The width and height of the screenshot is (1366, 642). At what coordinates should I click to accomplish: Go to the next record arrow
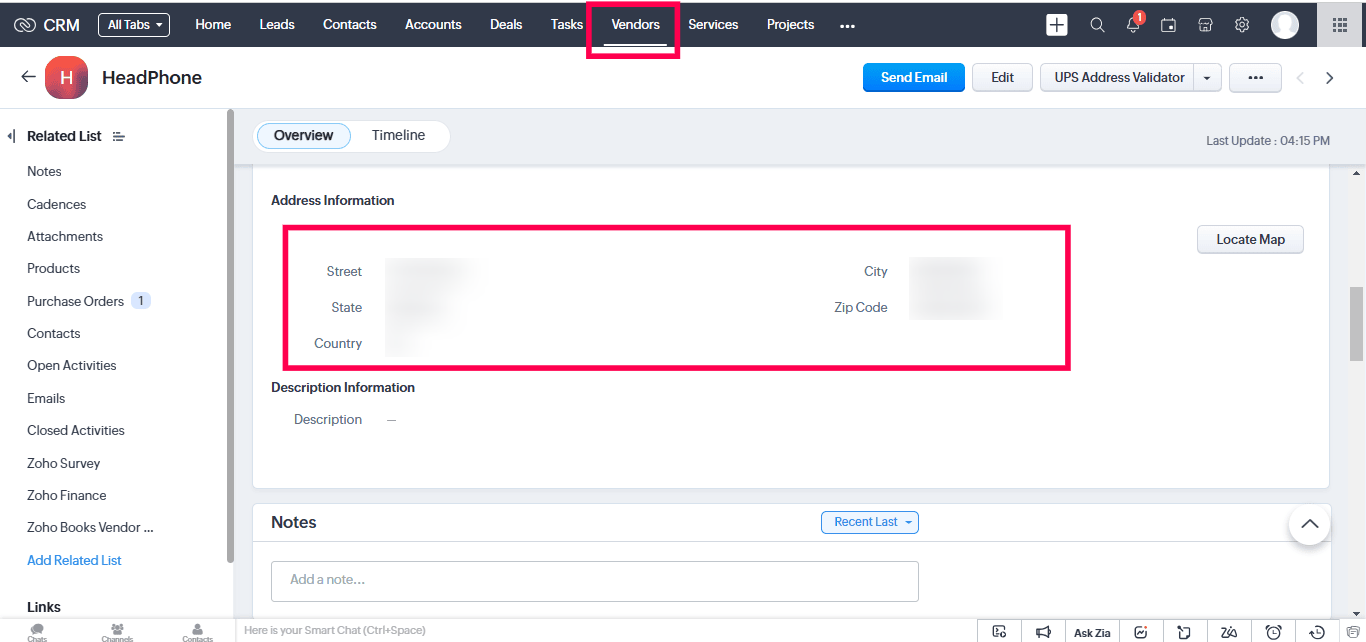[1330, 78]
